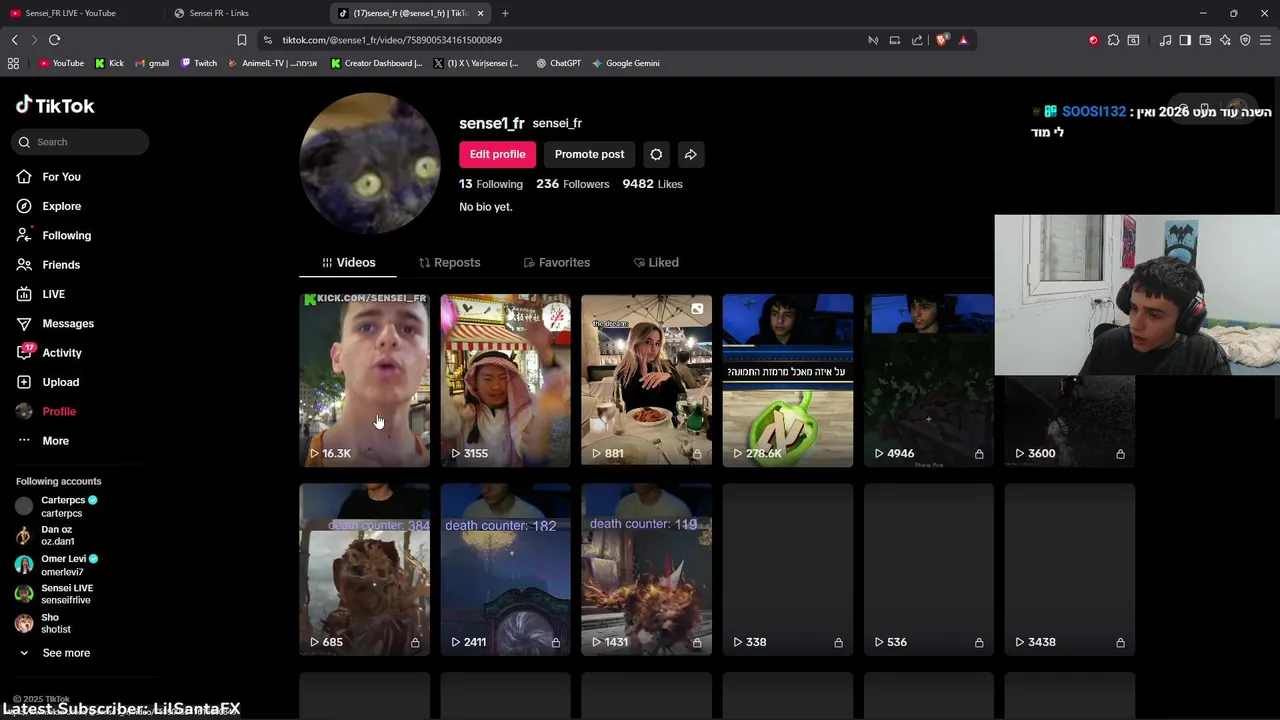Screen dimensions: 1280x720
Task: Open Brave VPN shield icon
Action: 1245,40
